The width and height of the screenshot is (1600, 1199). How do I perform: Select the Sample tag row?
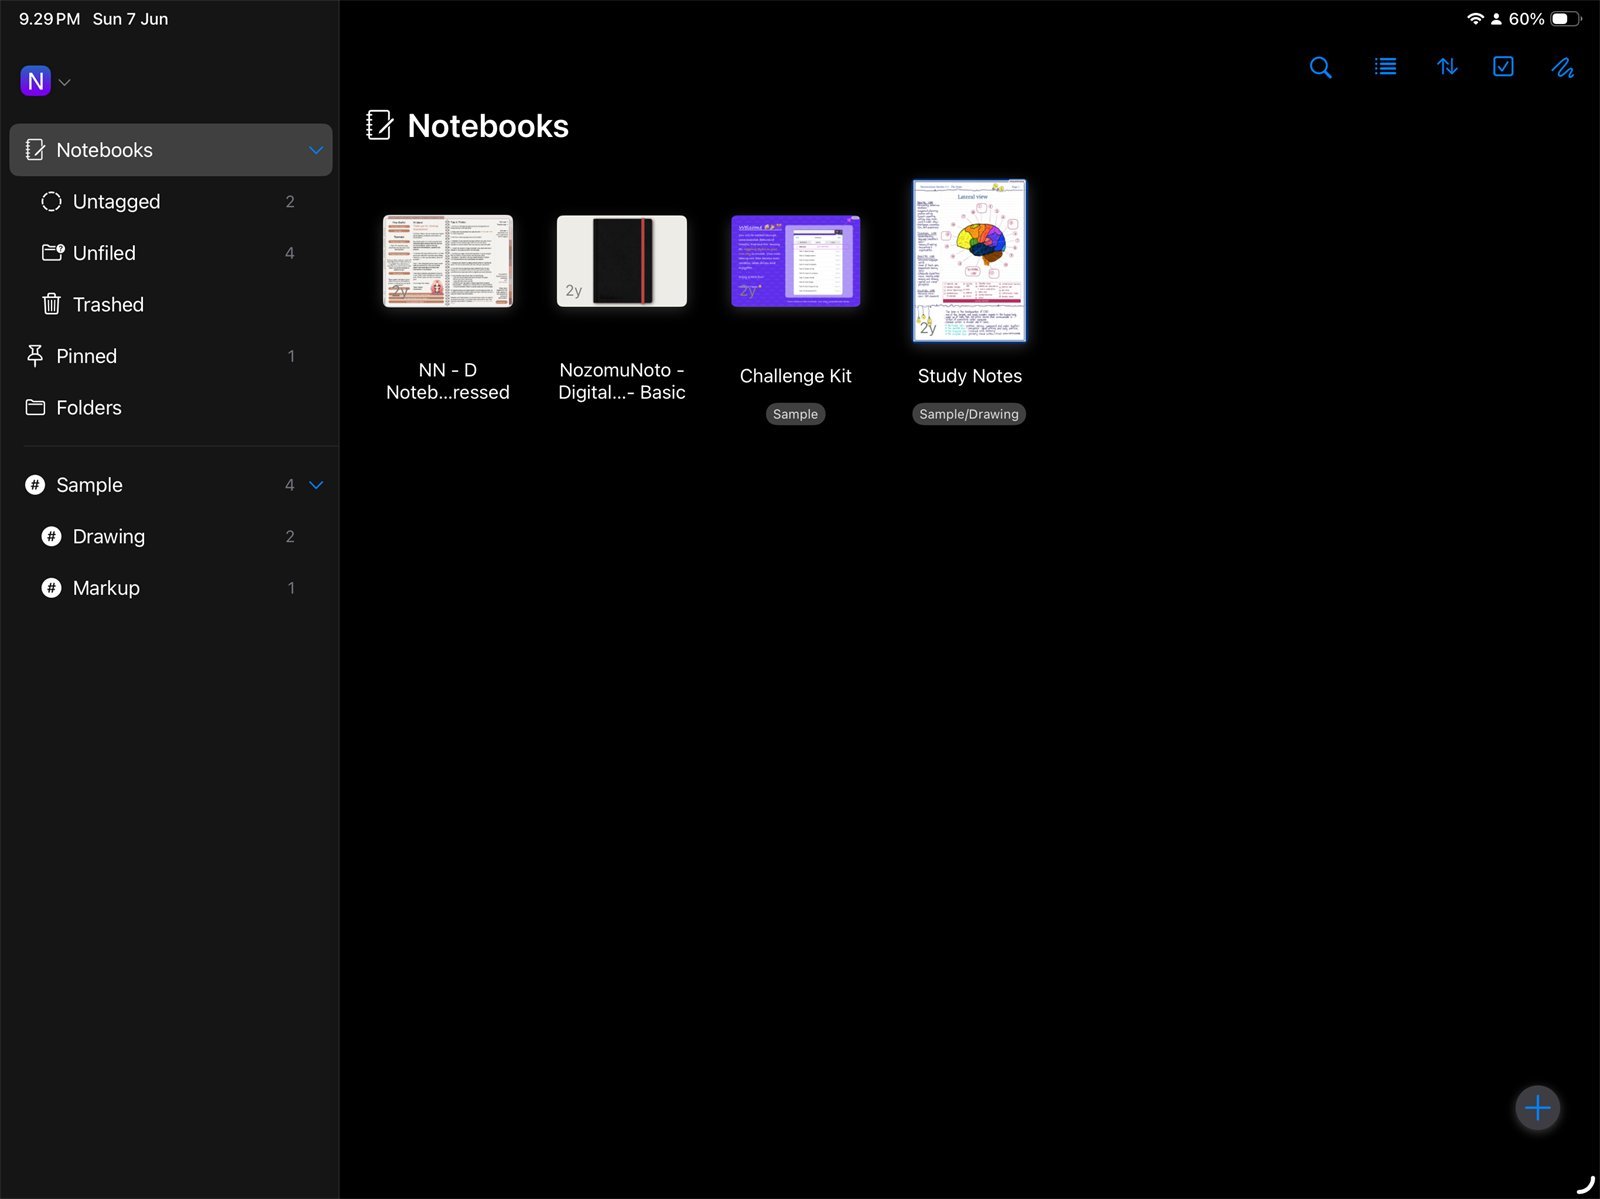point(171,485)
